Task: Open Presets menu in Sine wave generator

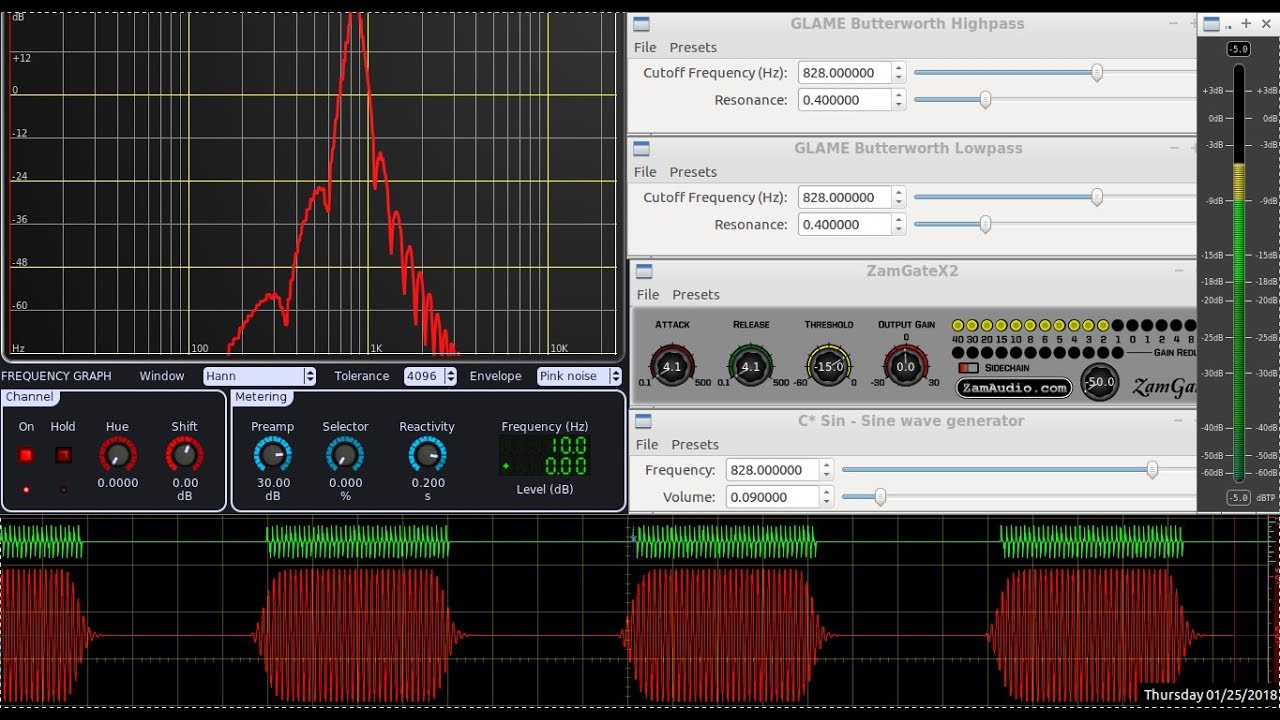Action: point(695,445)
